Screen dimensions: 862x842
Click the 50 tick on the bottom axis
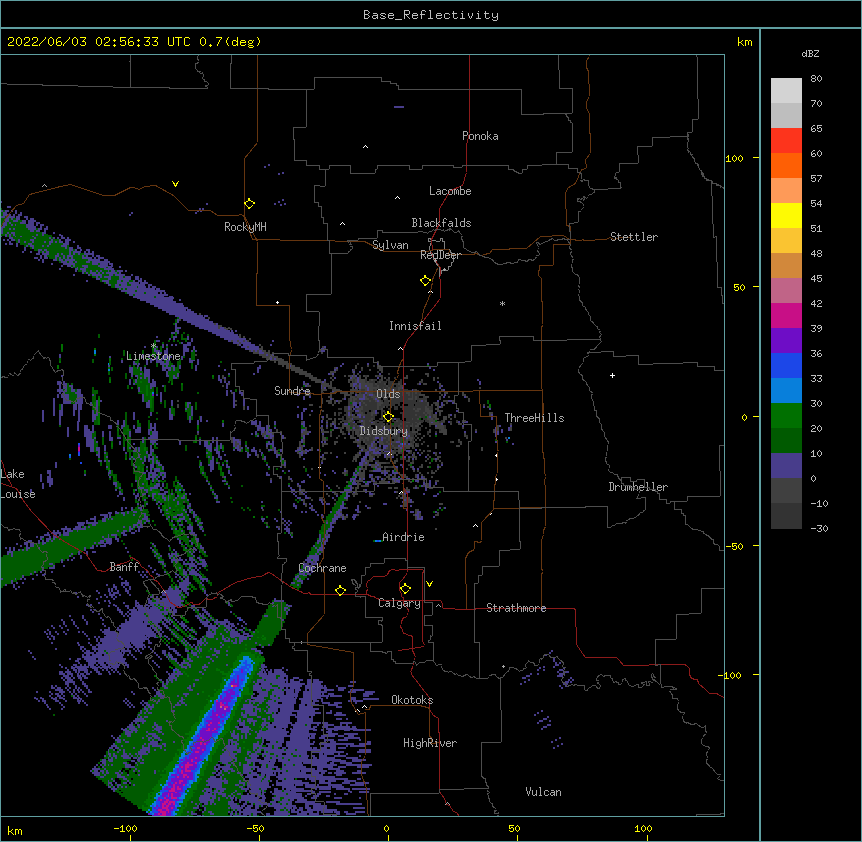514,828
